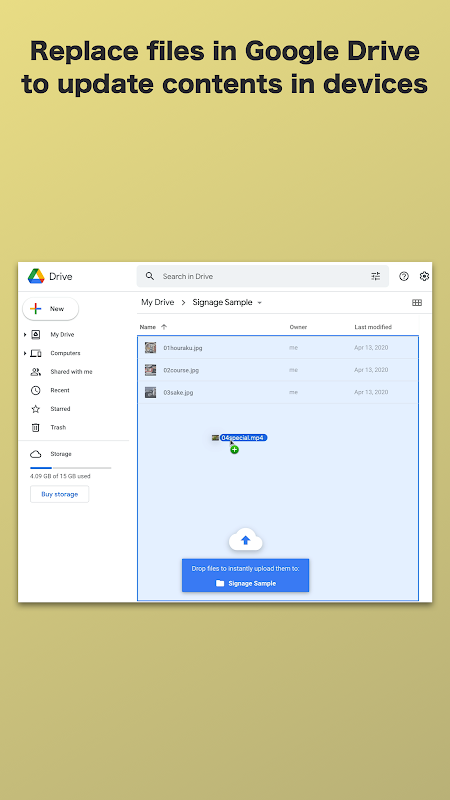Click the Google Drive logo
The image size is (450, 800).
(x=36, y=277)
